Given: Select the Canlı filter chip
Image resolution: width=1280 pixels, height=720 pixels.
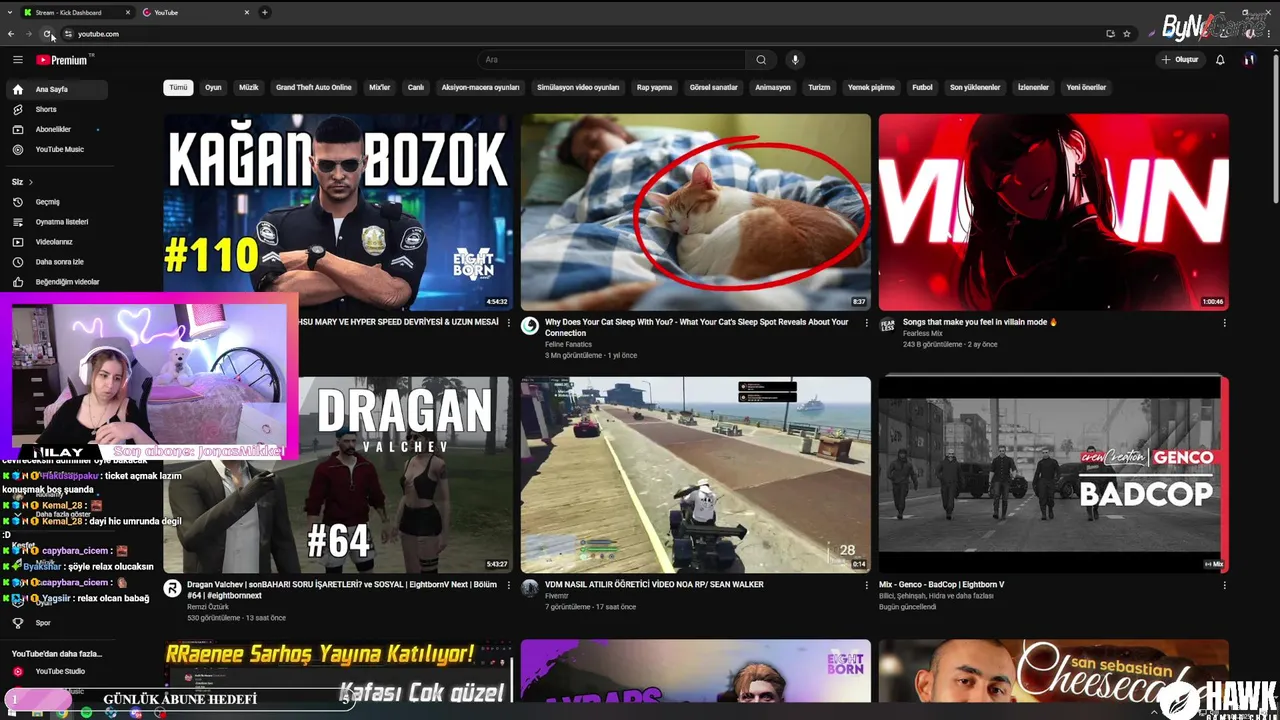Looking at the screenshot, I should tap(416, 87).
